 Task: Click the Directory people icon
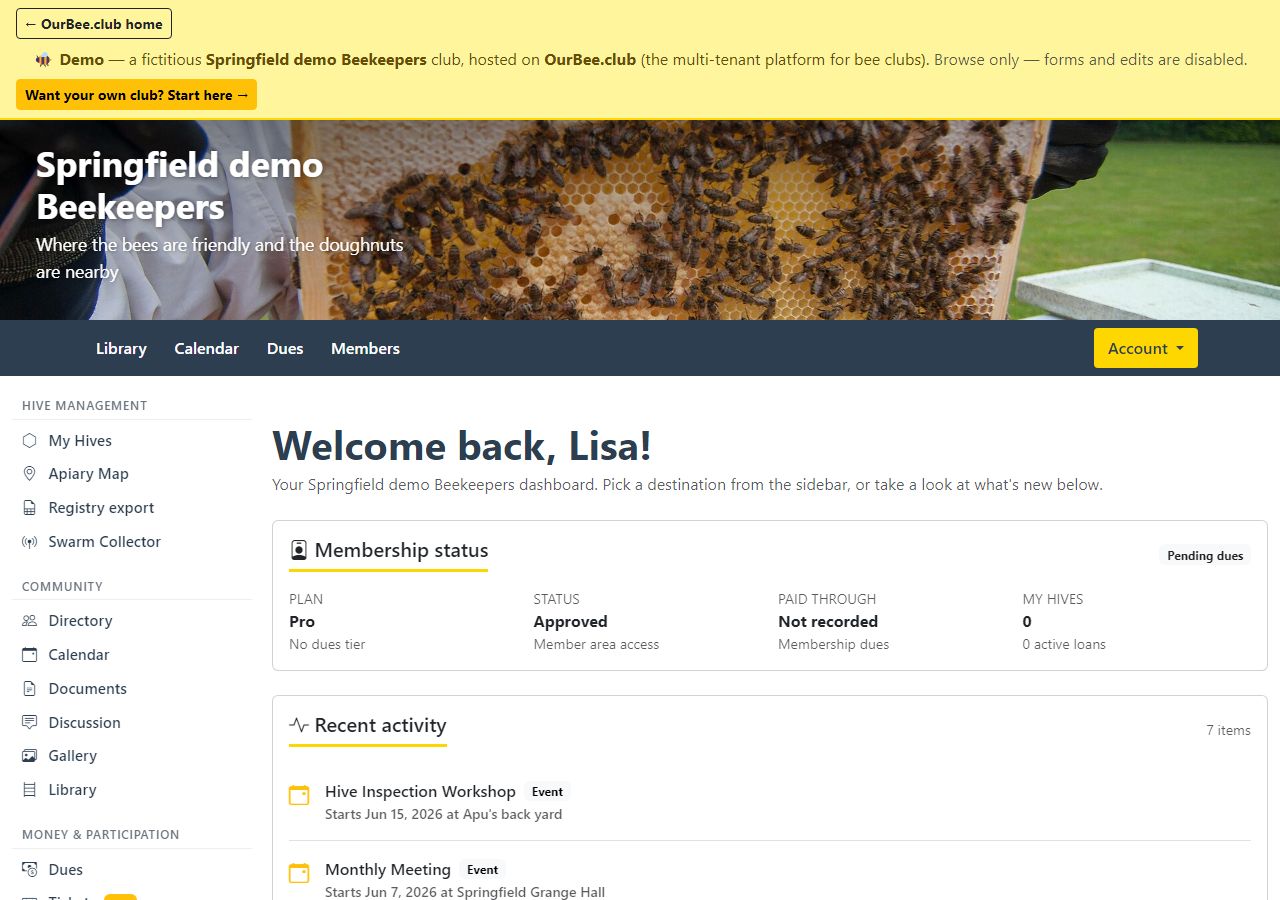pos(29,621)
